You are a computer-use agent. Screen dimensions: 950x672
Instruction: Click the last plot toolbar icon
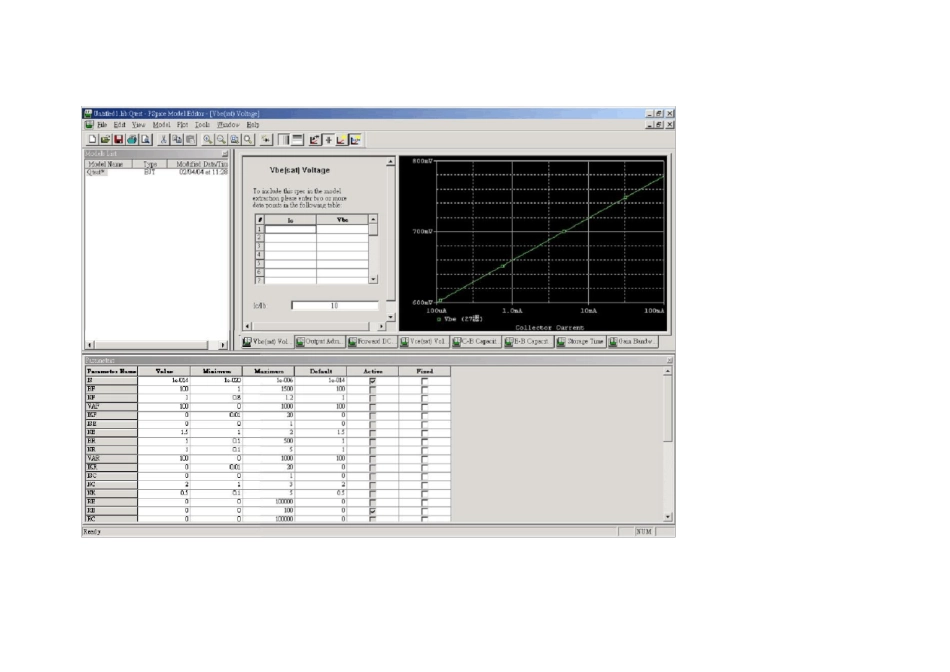[355, 139]
